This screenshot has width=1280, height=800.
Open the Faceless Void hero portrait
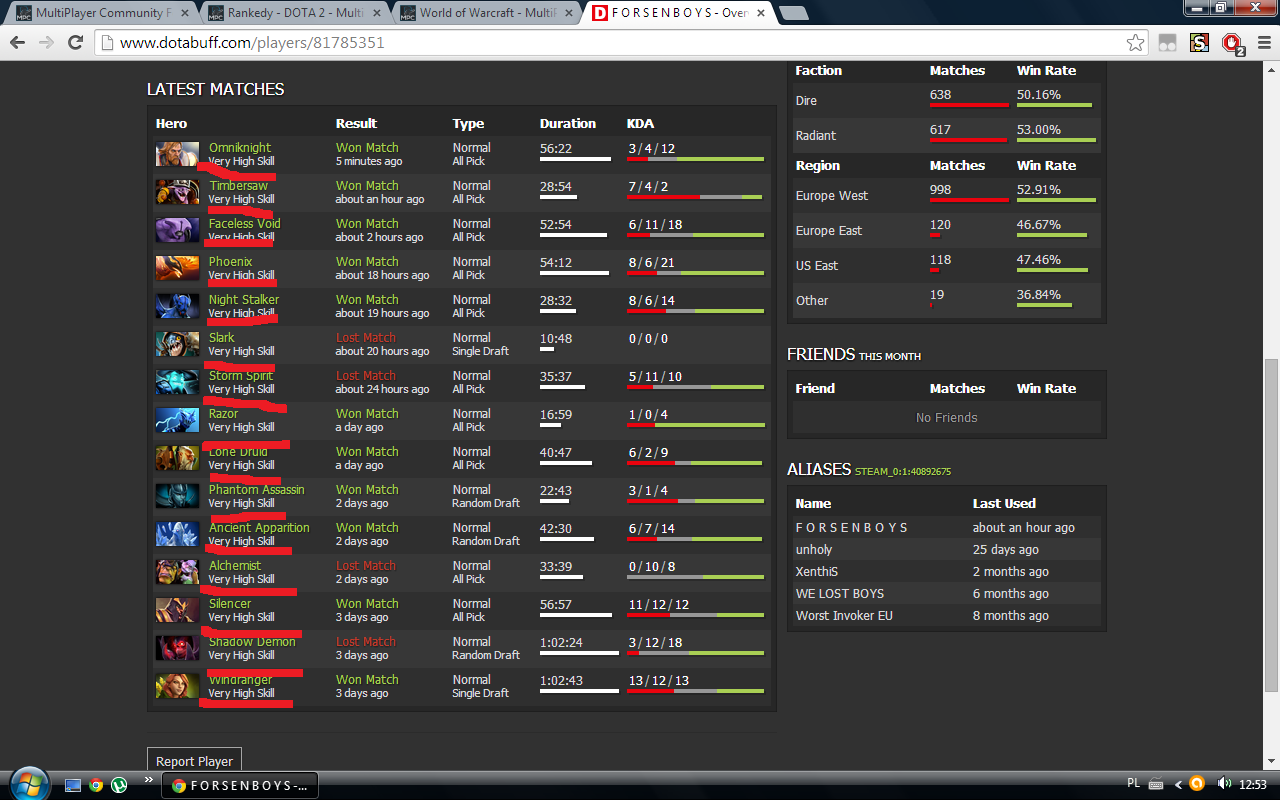pos(177,231)
